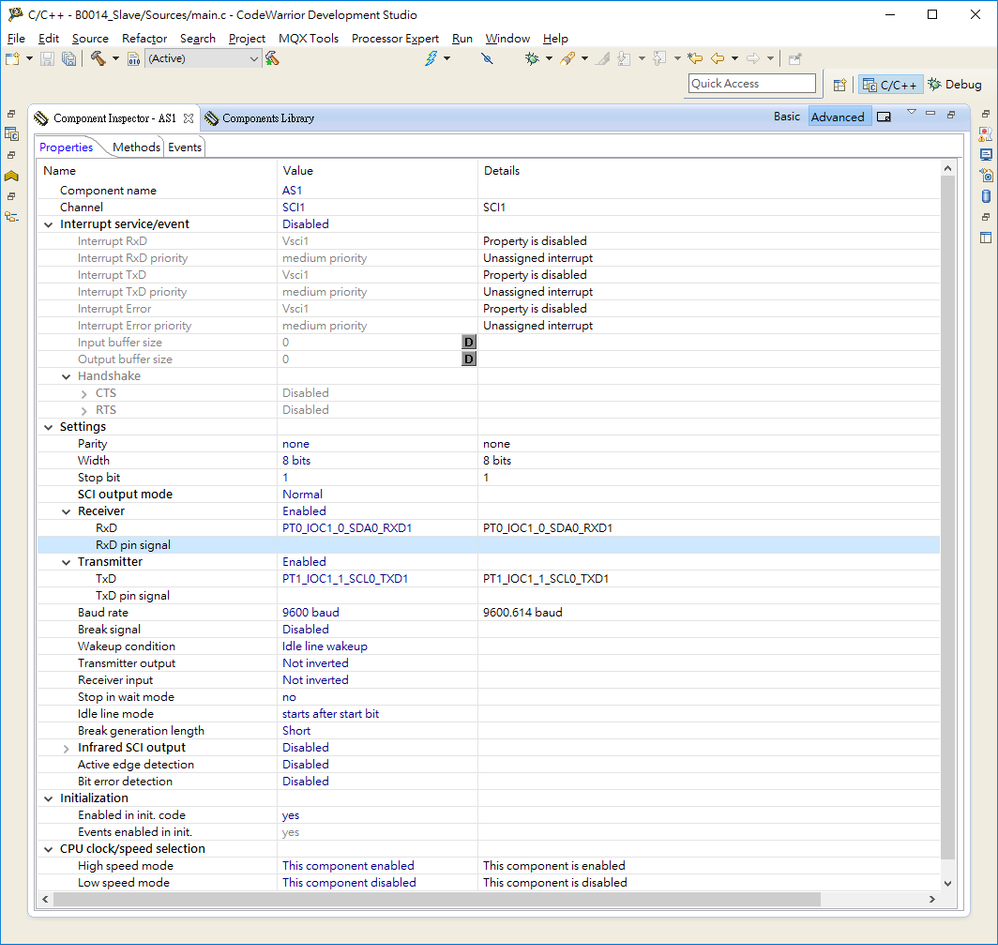The height and width of the screenshot is (945, 998).
Task: Click the blue crossed-out skip breakpoints icon
Action: tap(487, 59)
